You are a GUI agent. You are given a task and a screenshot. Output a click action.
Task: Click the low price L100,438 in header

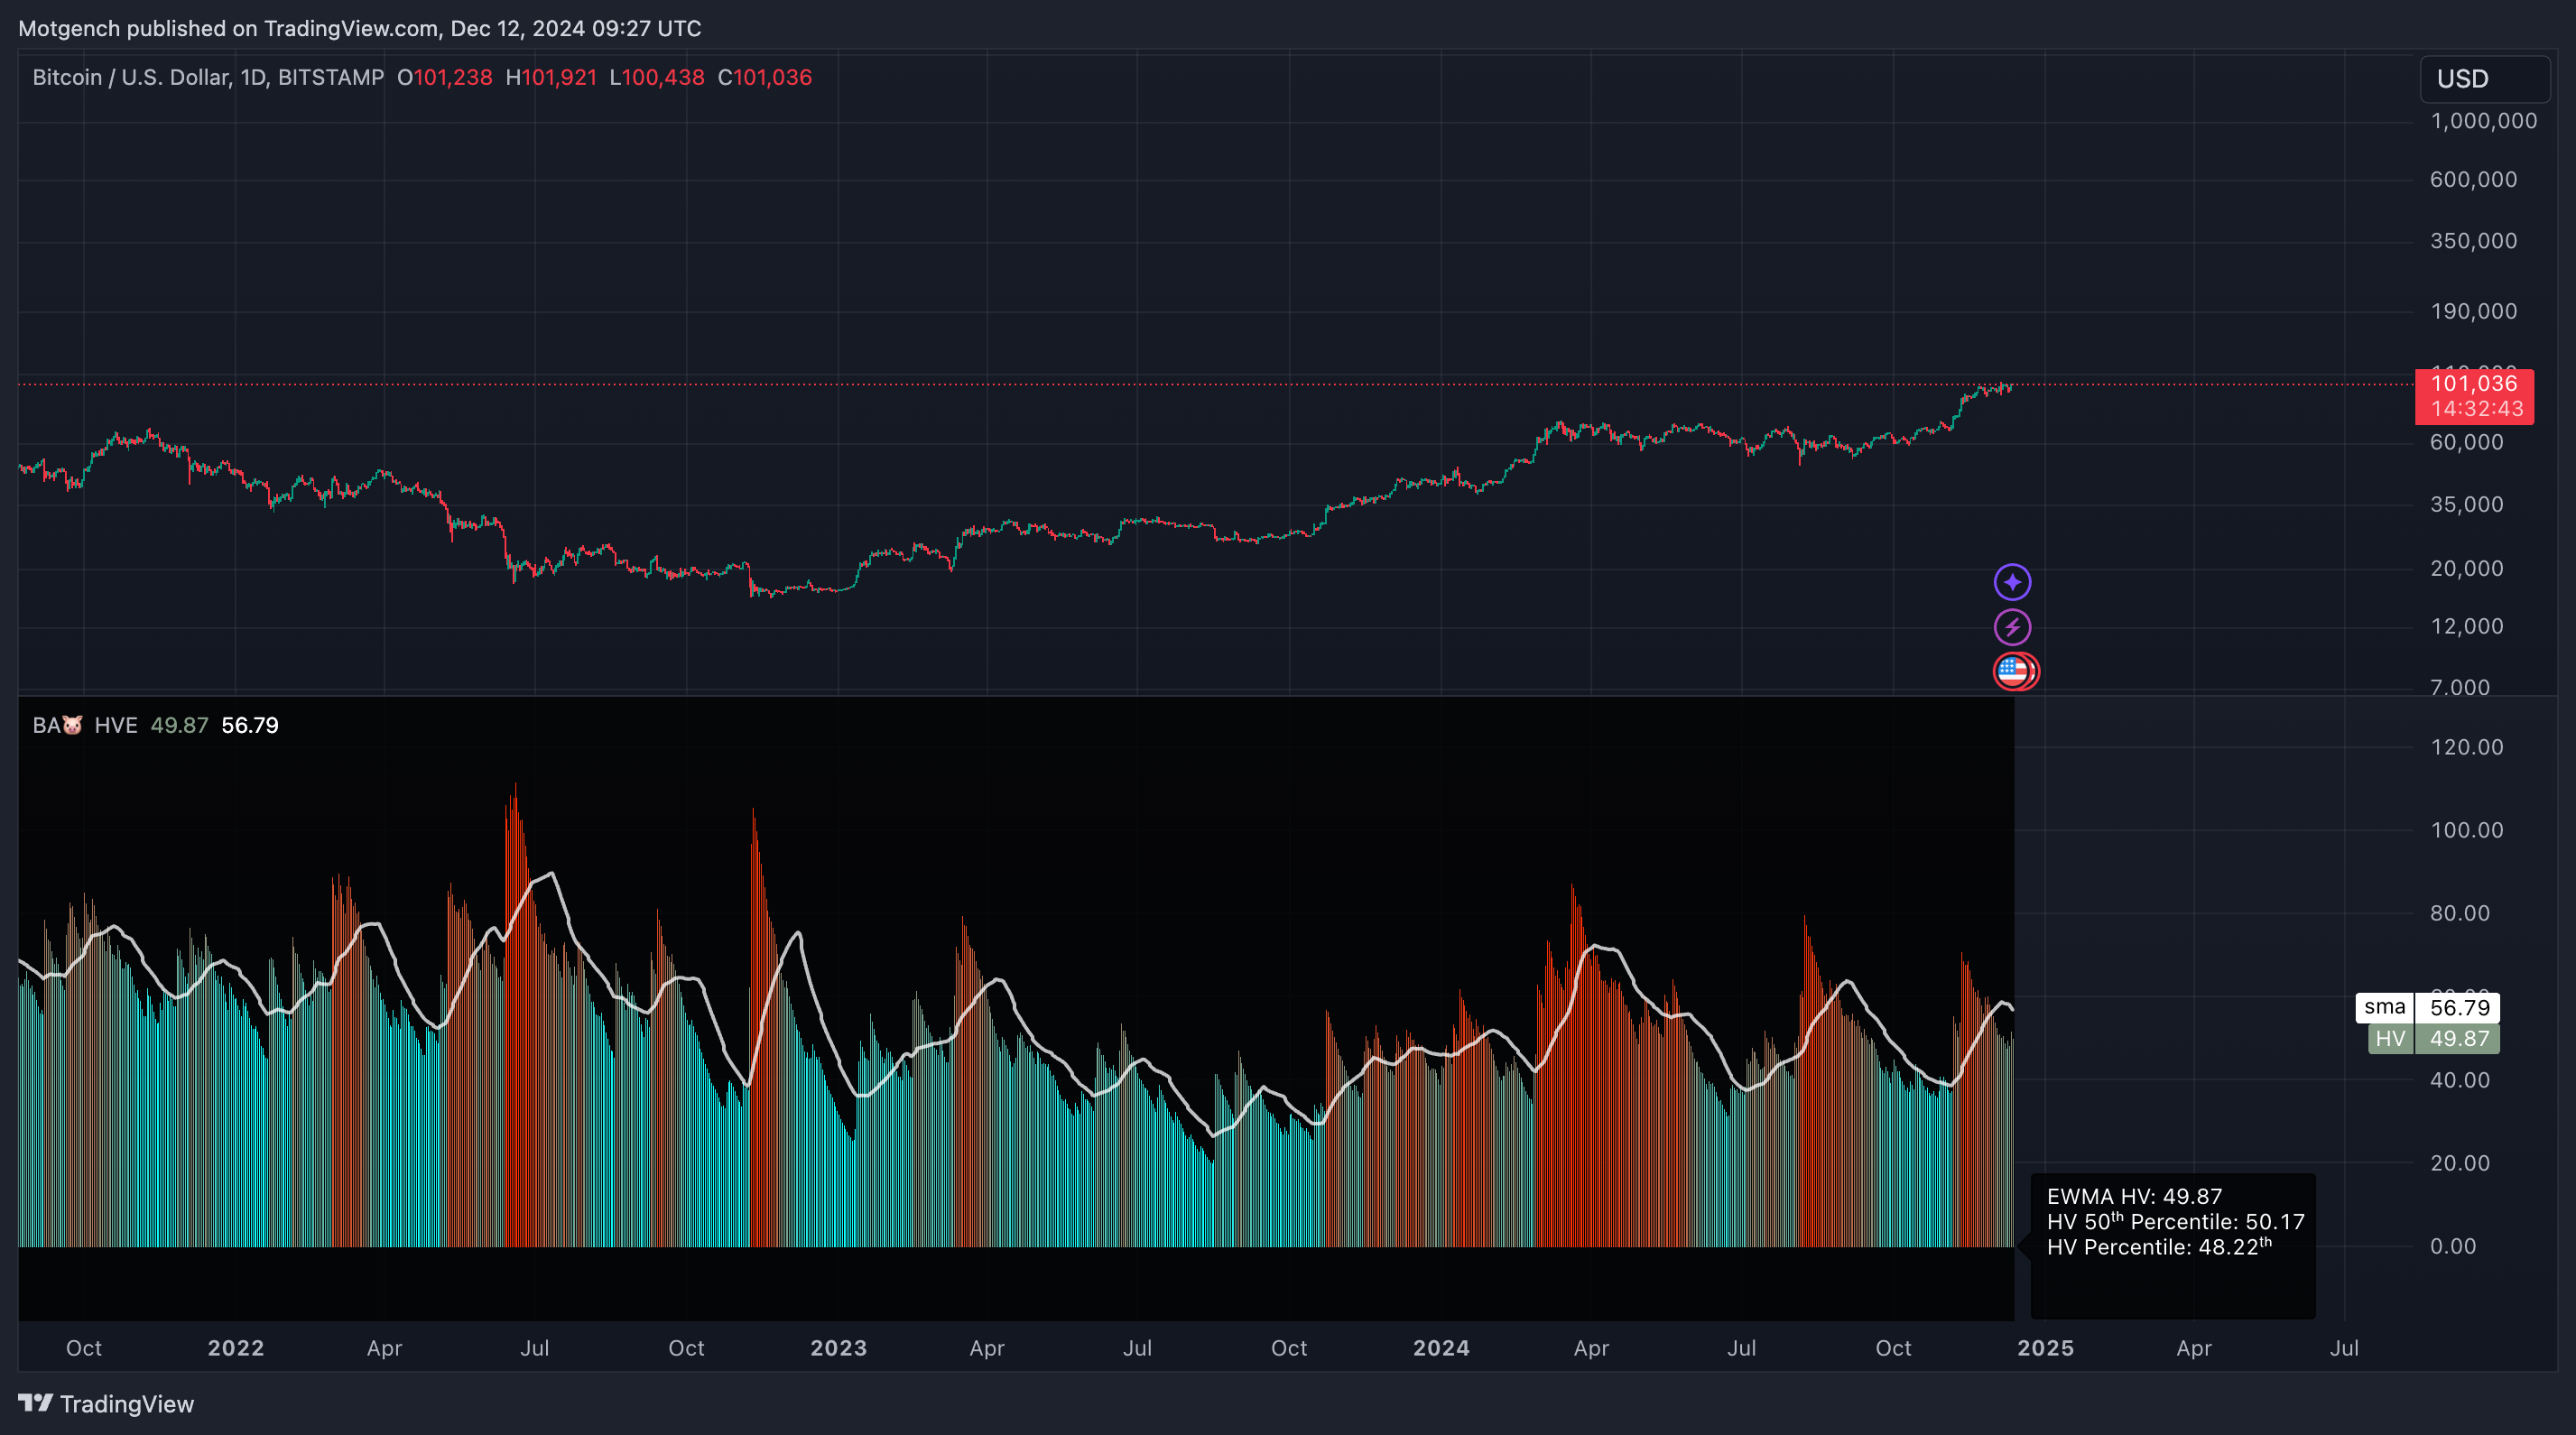657,78
